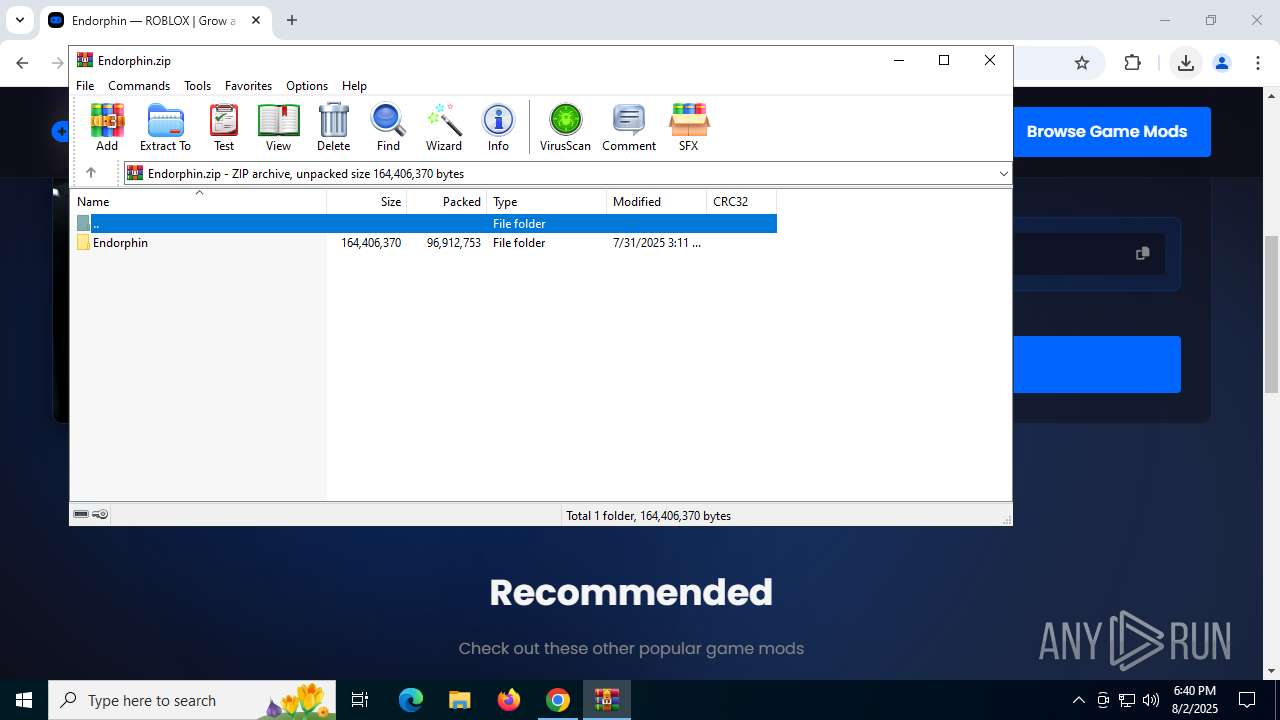Image resolution: width=1280 pixels, height=720 pixels.
Task: Run the Test archive tool
Action: [224, 127]
